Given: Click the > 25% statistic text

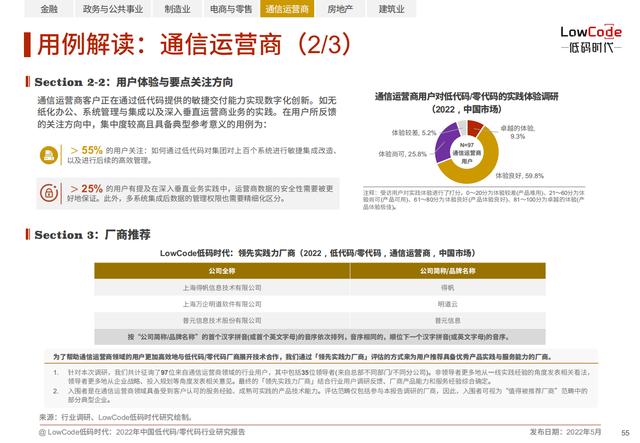Looking at the screenshot, I should point(87,189).
